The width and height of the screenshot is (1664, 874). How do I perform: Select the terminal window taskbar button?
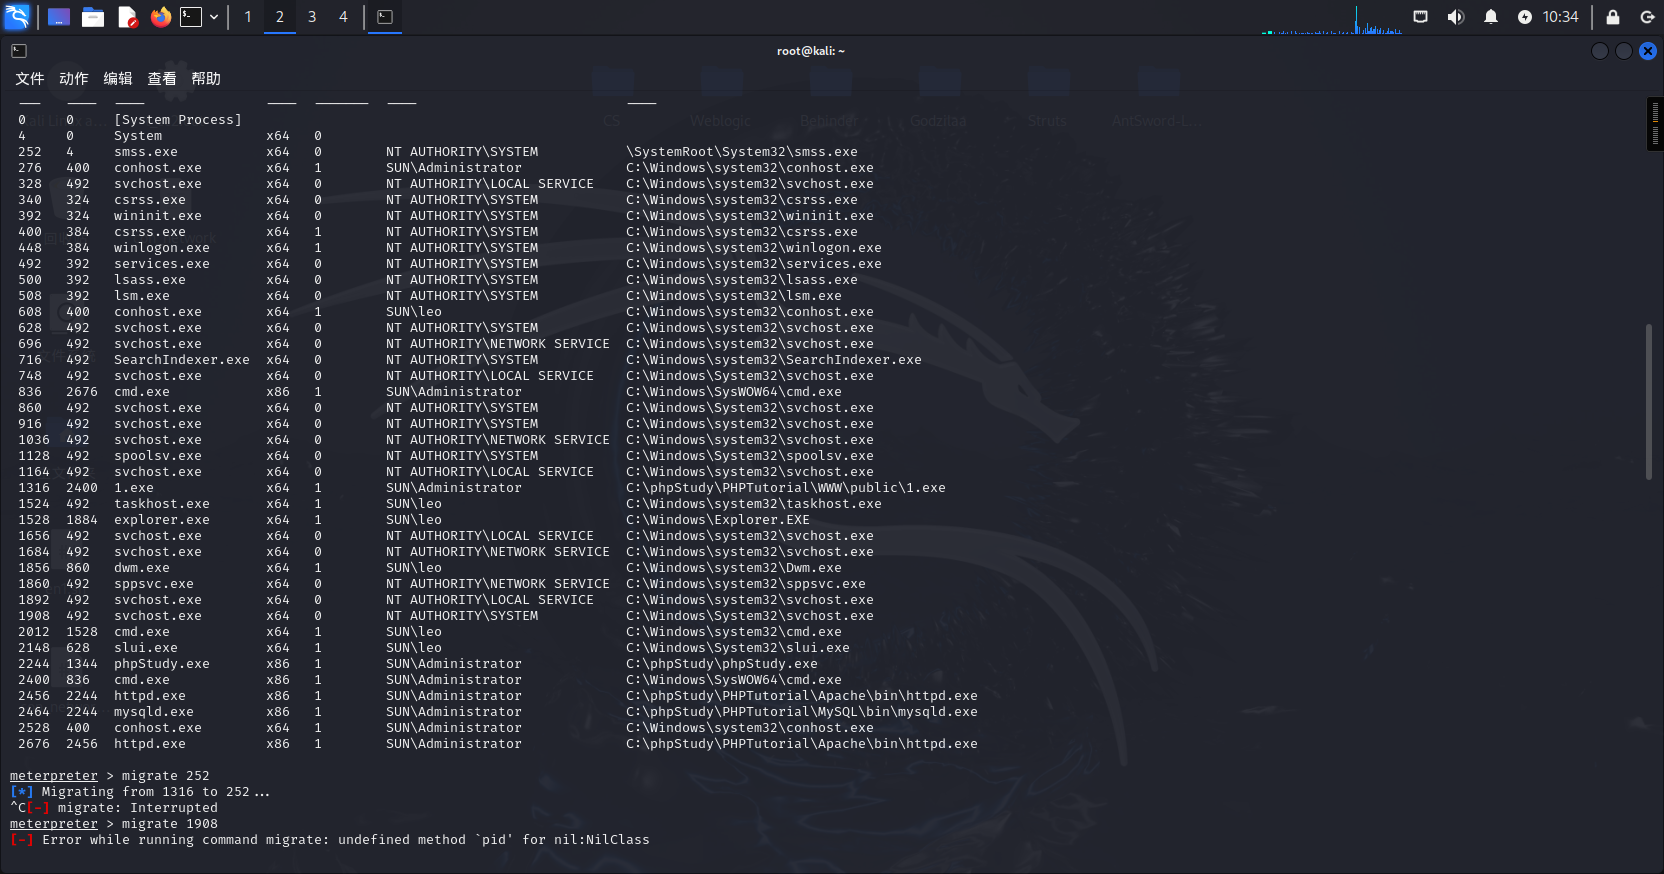coord(385,17)
